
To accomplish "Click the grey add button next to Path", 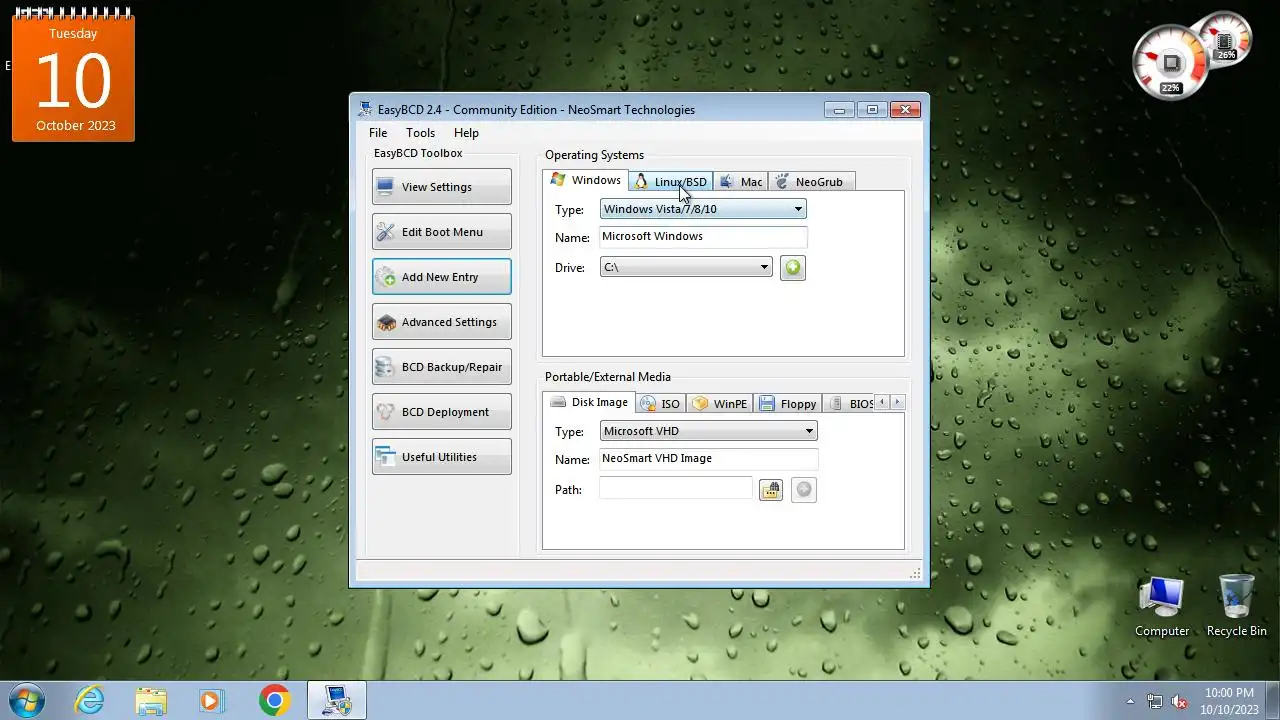I will pyautogui.click(x=804, y=490).
